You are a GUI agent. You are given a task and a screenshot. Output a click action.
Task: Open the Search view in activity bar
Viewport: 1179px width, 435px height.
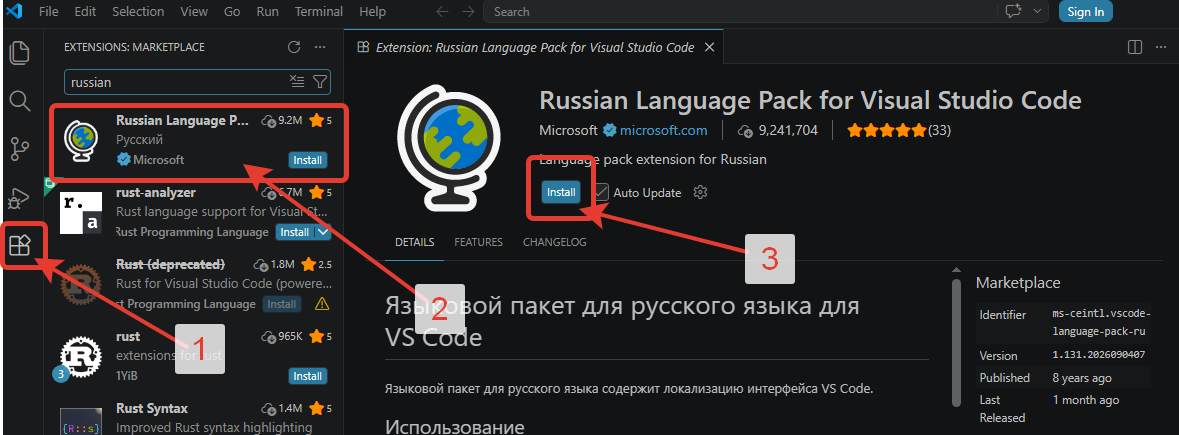click(20, 101)
